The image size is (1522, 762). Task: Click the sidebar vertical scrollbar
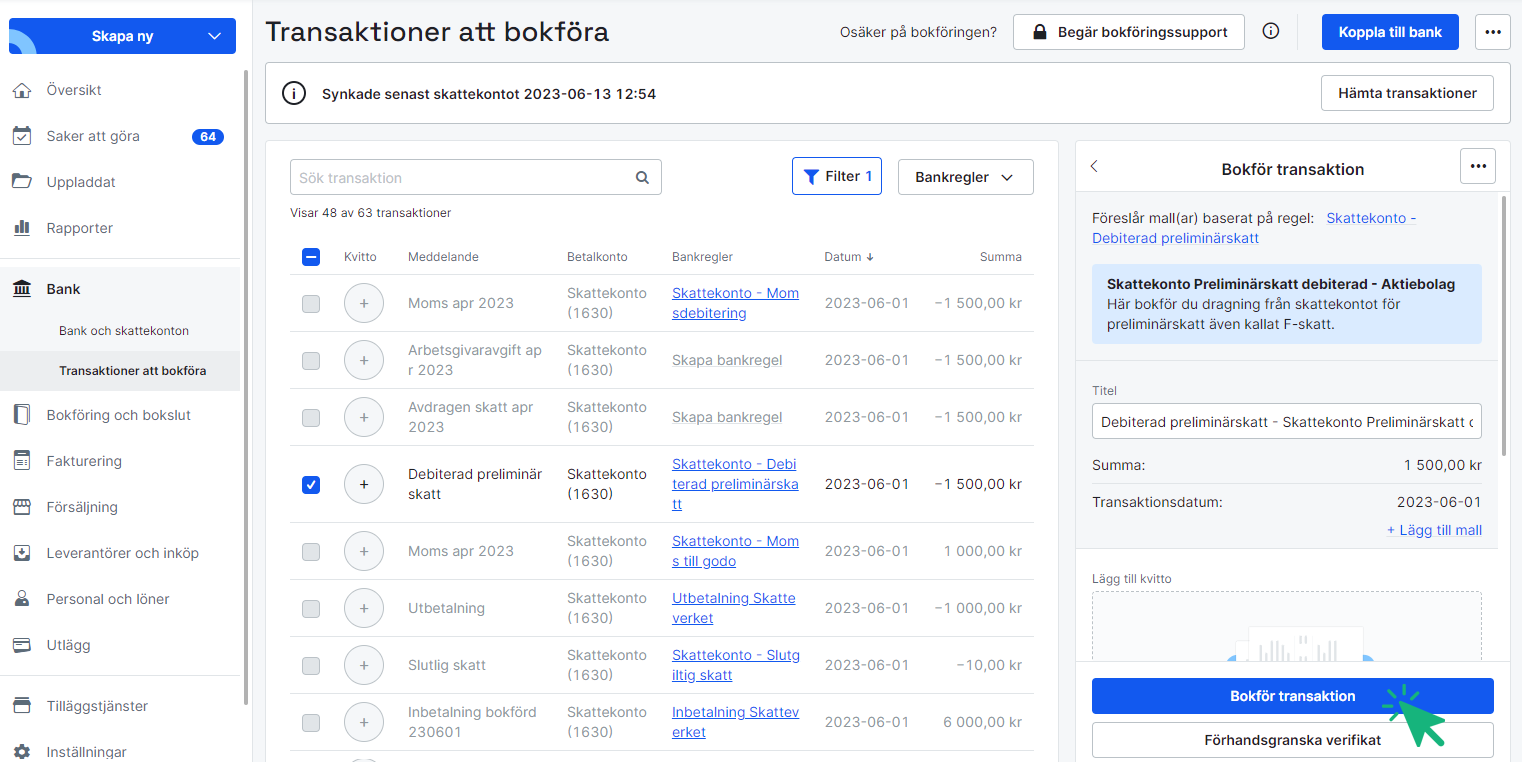pyautogui.click(x=246, y=380)
